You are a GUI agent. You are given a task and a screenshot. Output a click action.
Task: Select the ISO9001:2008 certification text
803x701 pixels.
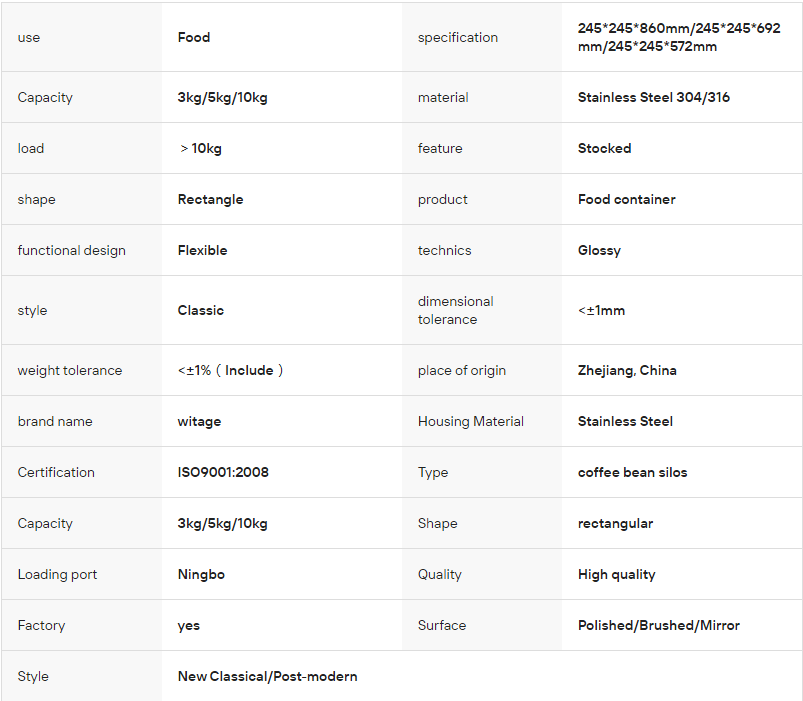click(223, 472)
